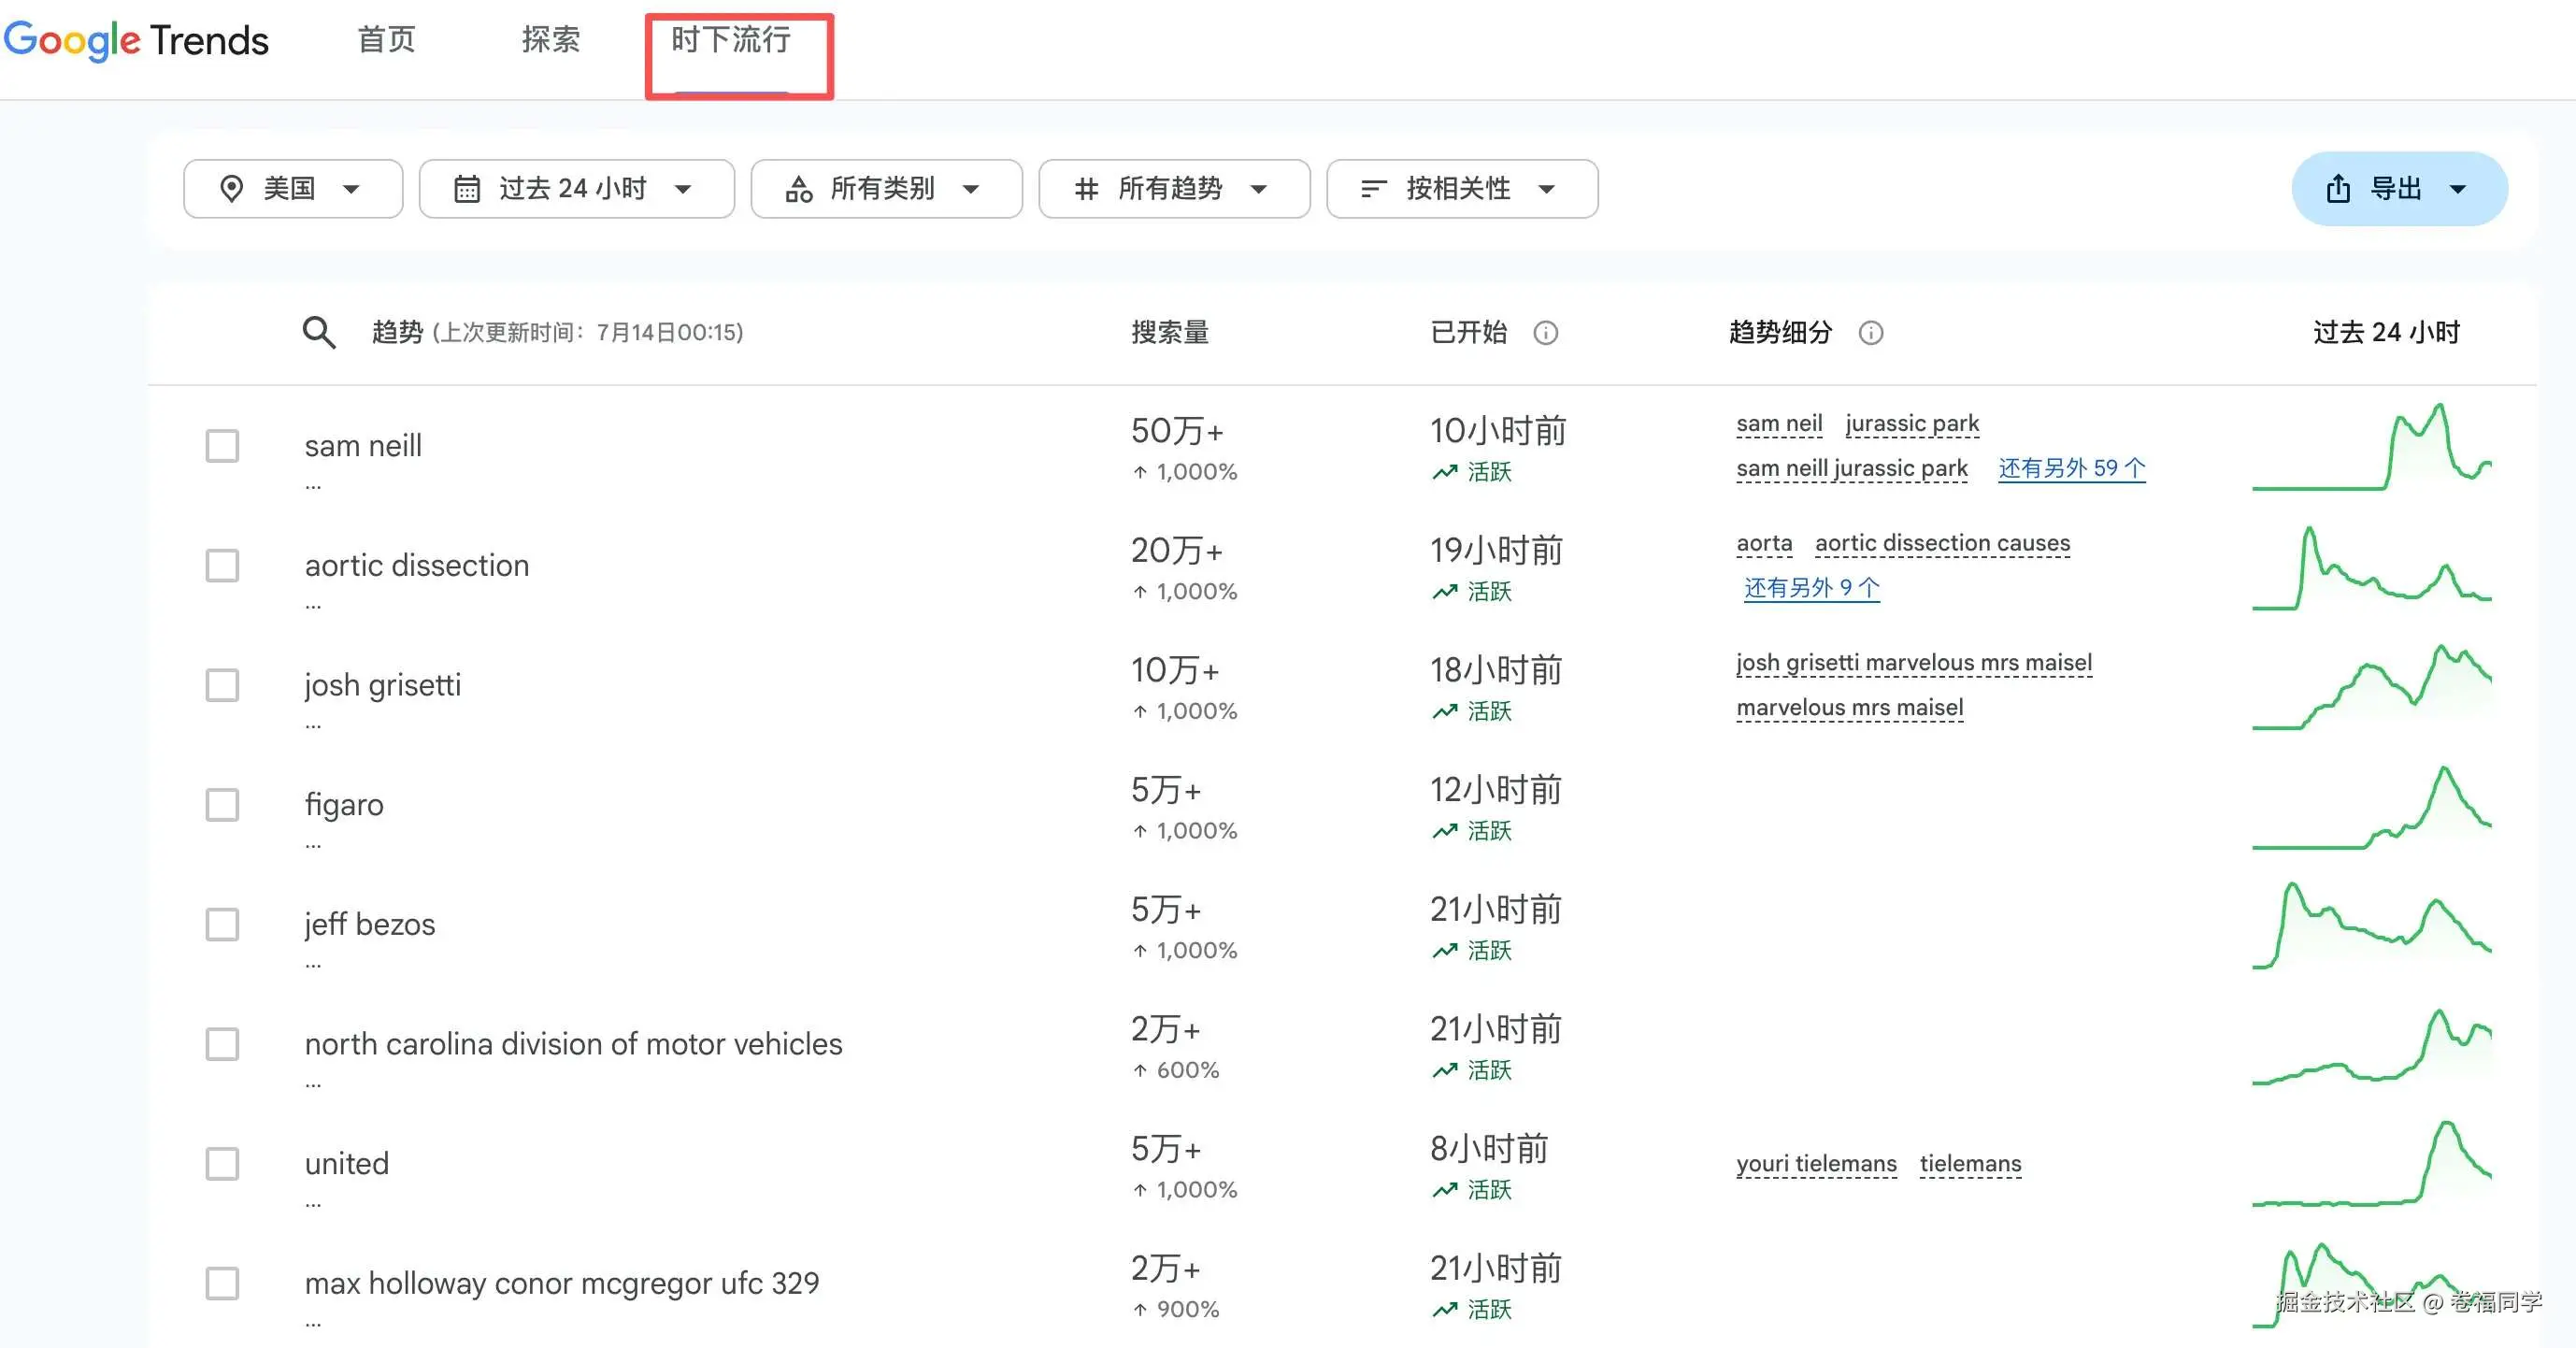Click the figaro 24-hour sparkline chart
Viewport: 2576px width, 1348px height.
(2372, 806)
